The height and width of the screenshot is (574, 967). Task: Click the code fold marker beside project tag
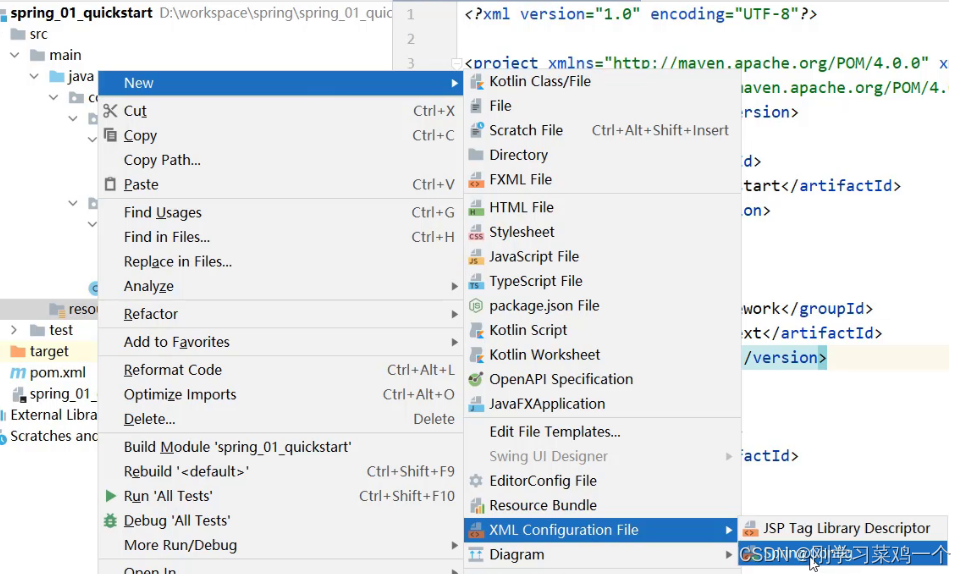point(456,63)
